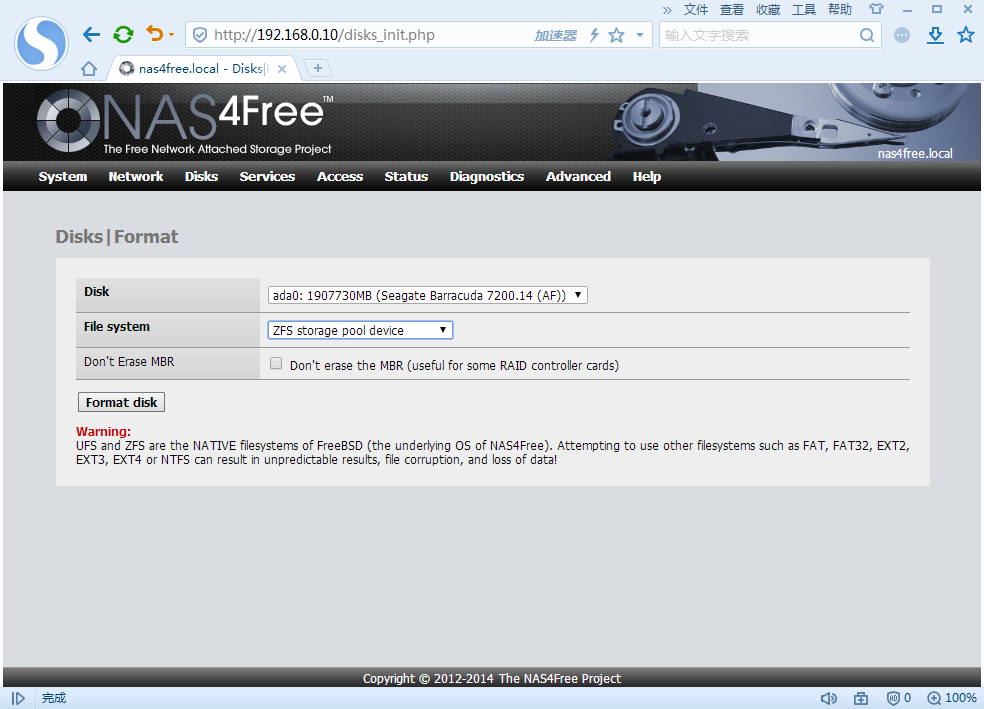This screenshot has width=984, height=709.
Task: Open the undo history dropdown arrow
Action: click(171, 35)
